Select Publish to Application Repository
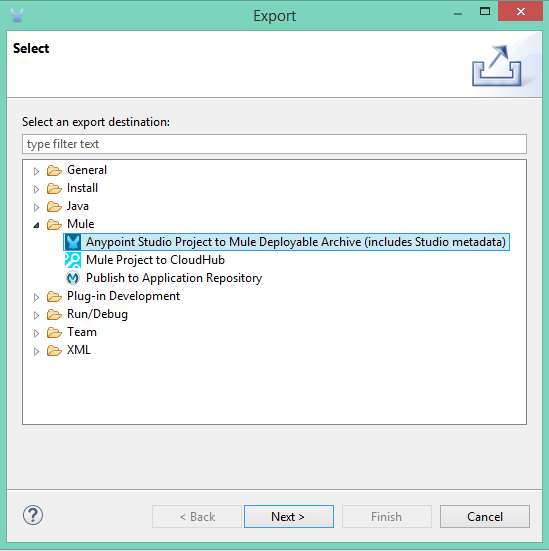The height and width of the screenshot is (551, 549). [174, 278]
